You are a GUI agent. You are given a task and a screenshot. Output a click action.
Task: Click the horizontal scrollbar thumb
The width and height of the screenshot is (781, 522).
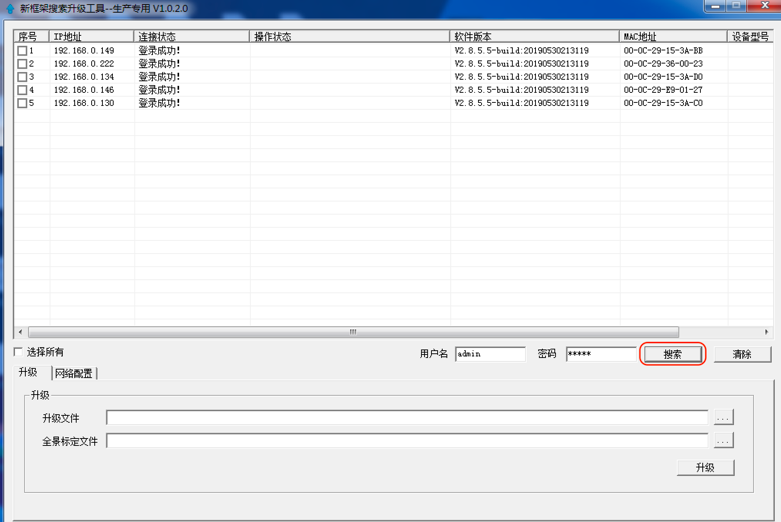[x=353, y=332]
